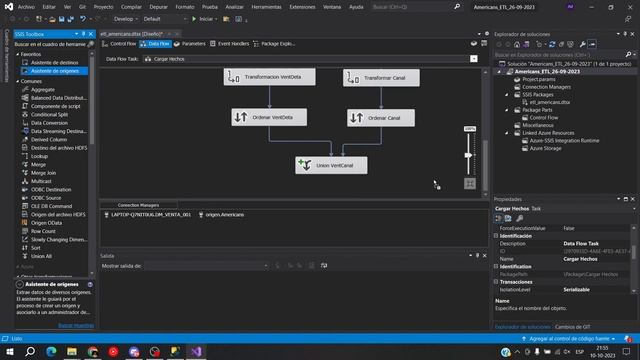Click the Sort icon on Ordenar Canal node
The height and width of the screenshot is (360, 640).
(356, 118)
